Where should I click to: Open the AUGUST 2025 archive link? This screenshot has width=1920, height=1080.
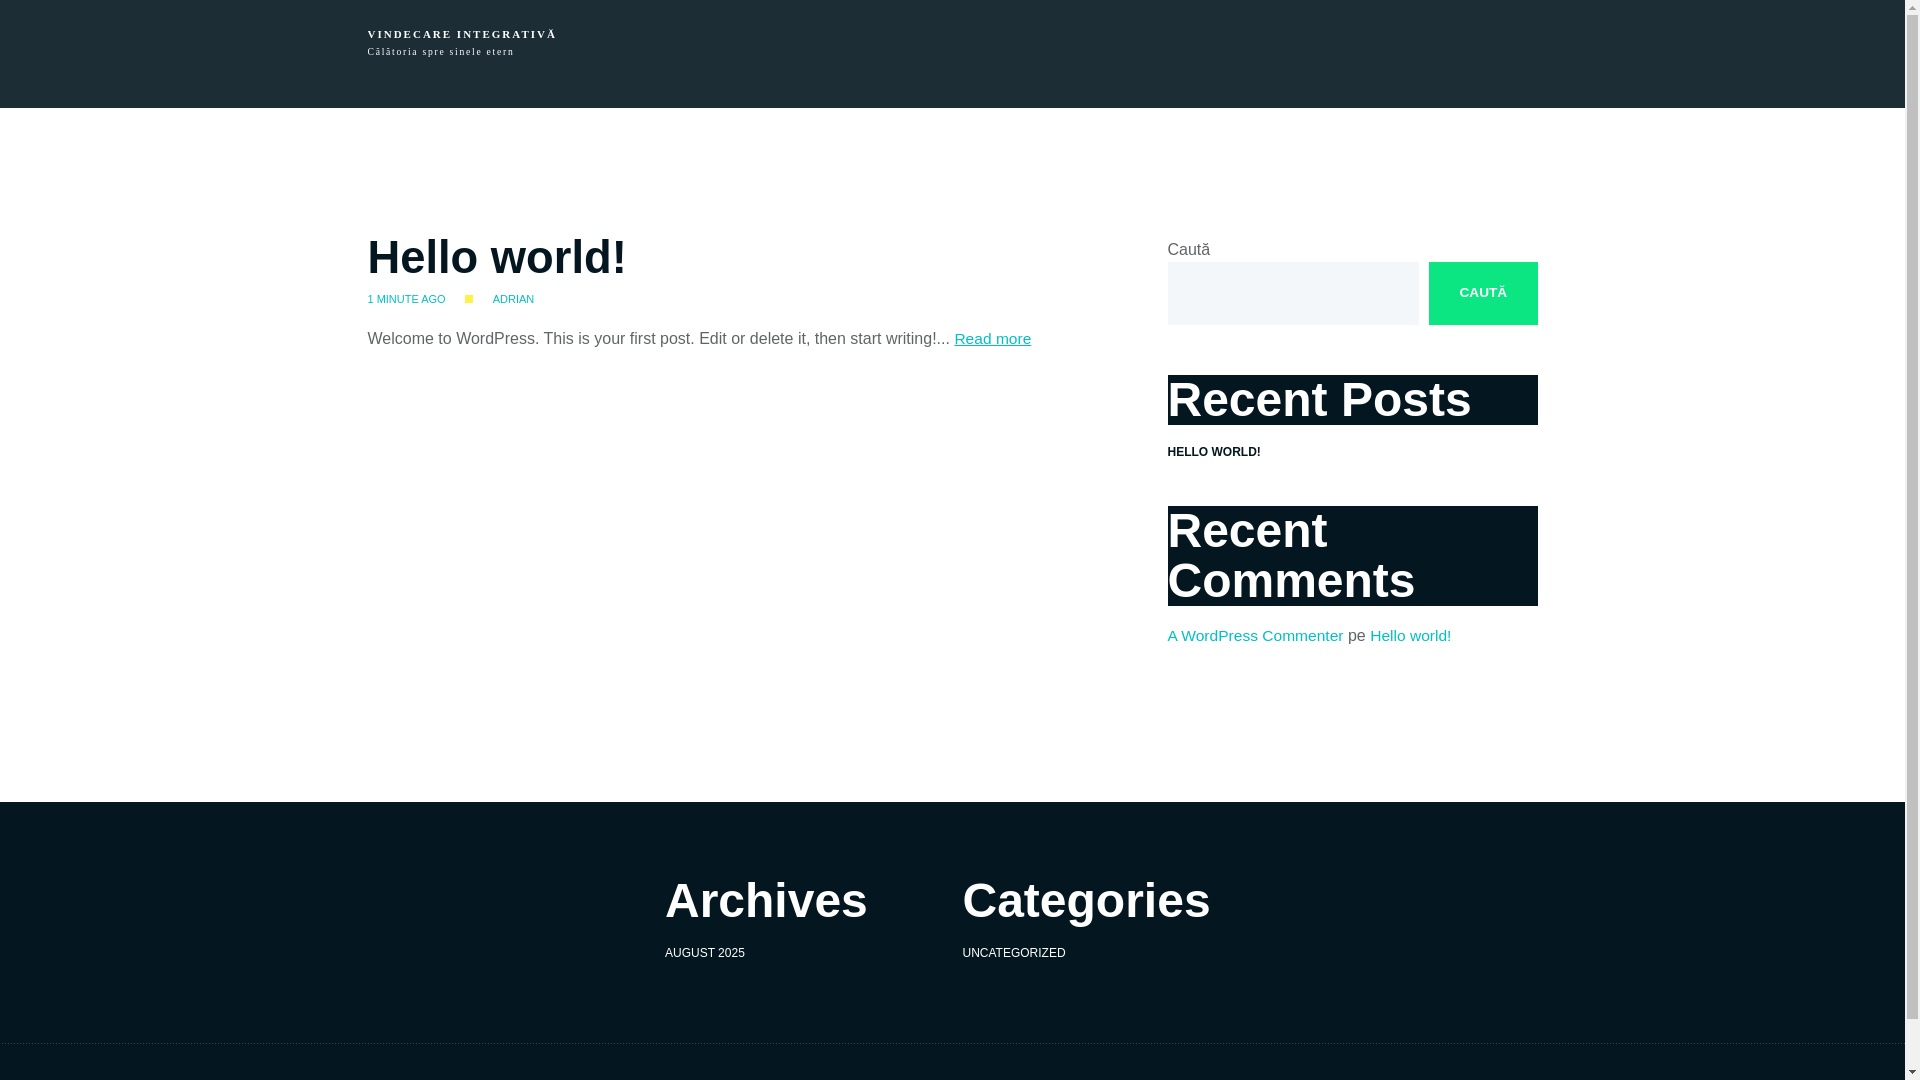coord(705,953)
